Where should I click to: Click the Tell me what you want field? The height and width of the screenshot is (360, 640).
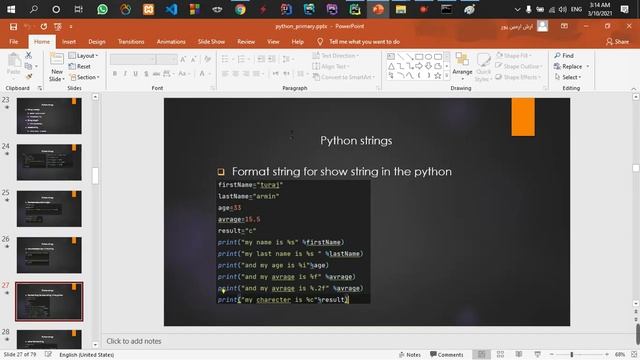[364, 42]
